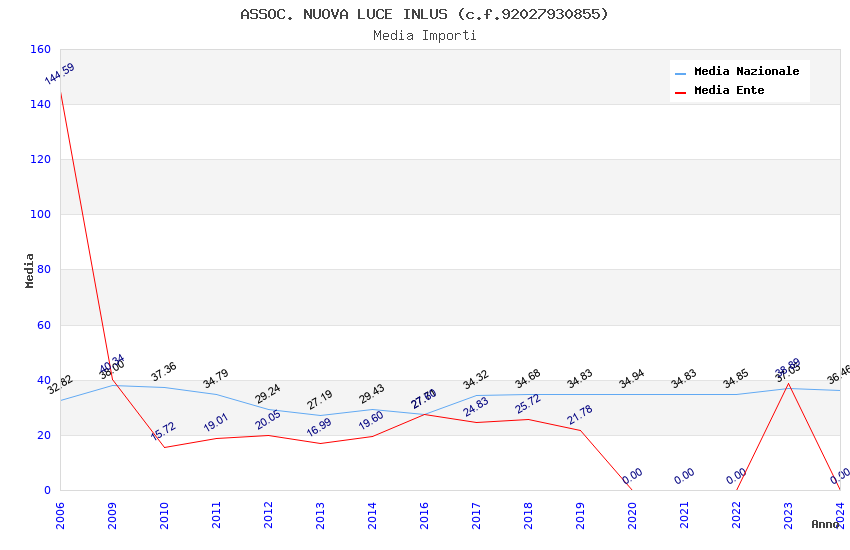Screen dimensions: 850x550
Task: Click the 2010 year axis label
Action: [x=164, y=515]
